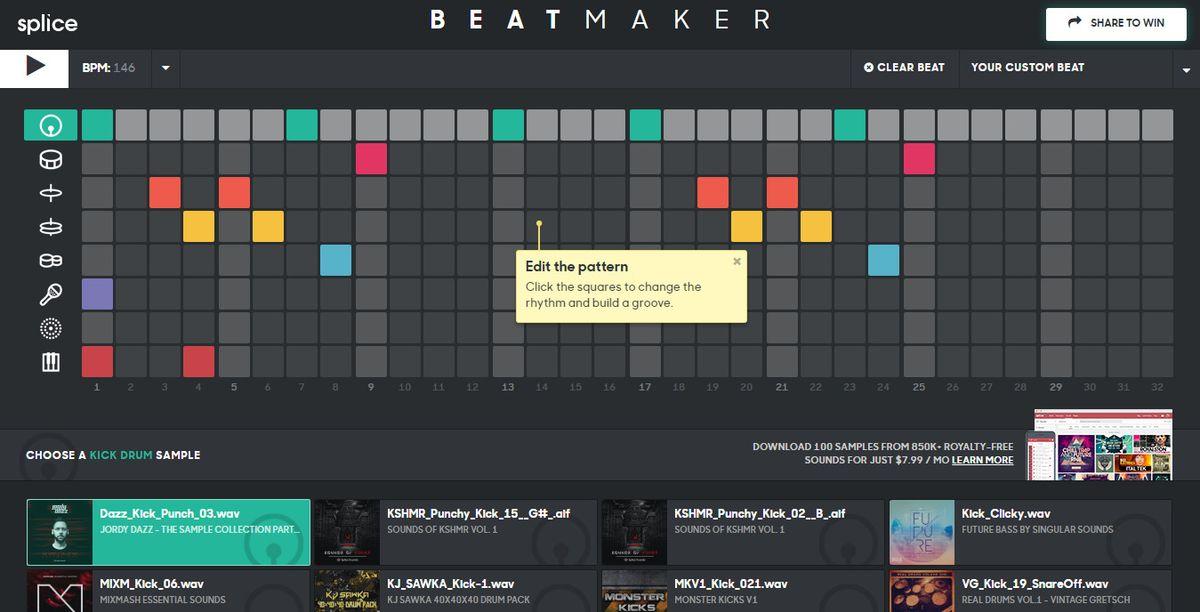Toggle the yellow hi-hat step 22

click(816, 227)
